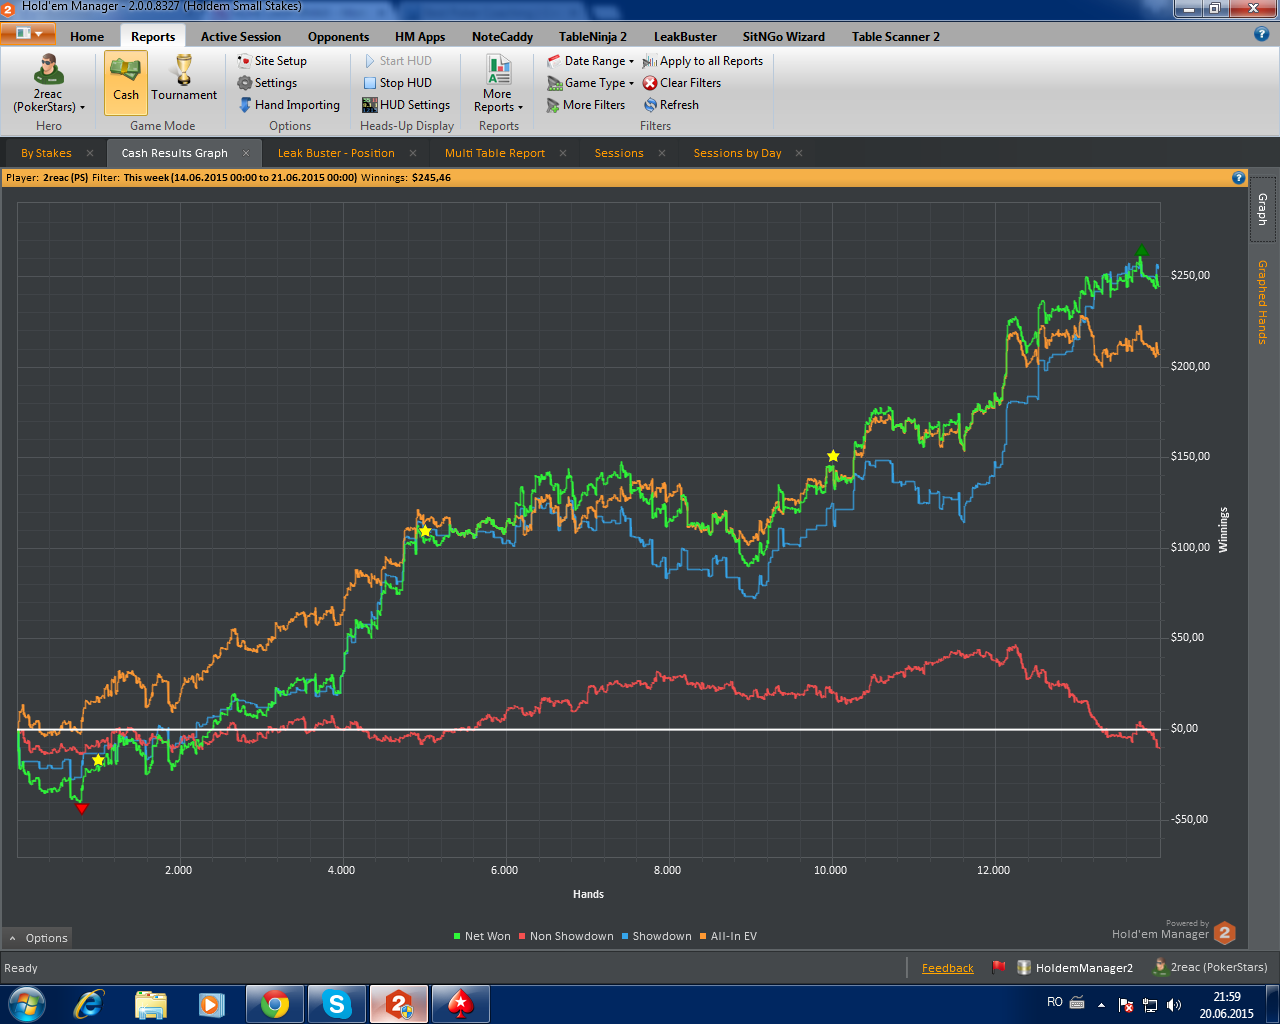Open the SitNGo Wizard tab
Screen dimensions: 1280x1024
(x=784, y=37)
